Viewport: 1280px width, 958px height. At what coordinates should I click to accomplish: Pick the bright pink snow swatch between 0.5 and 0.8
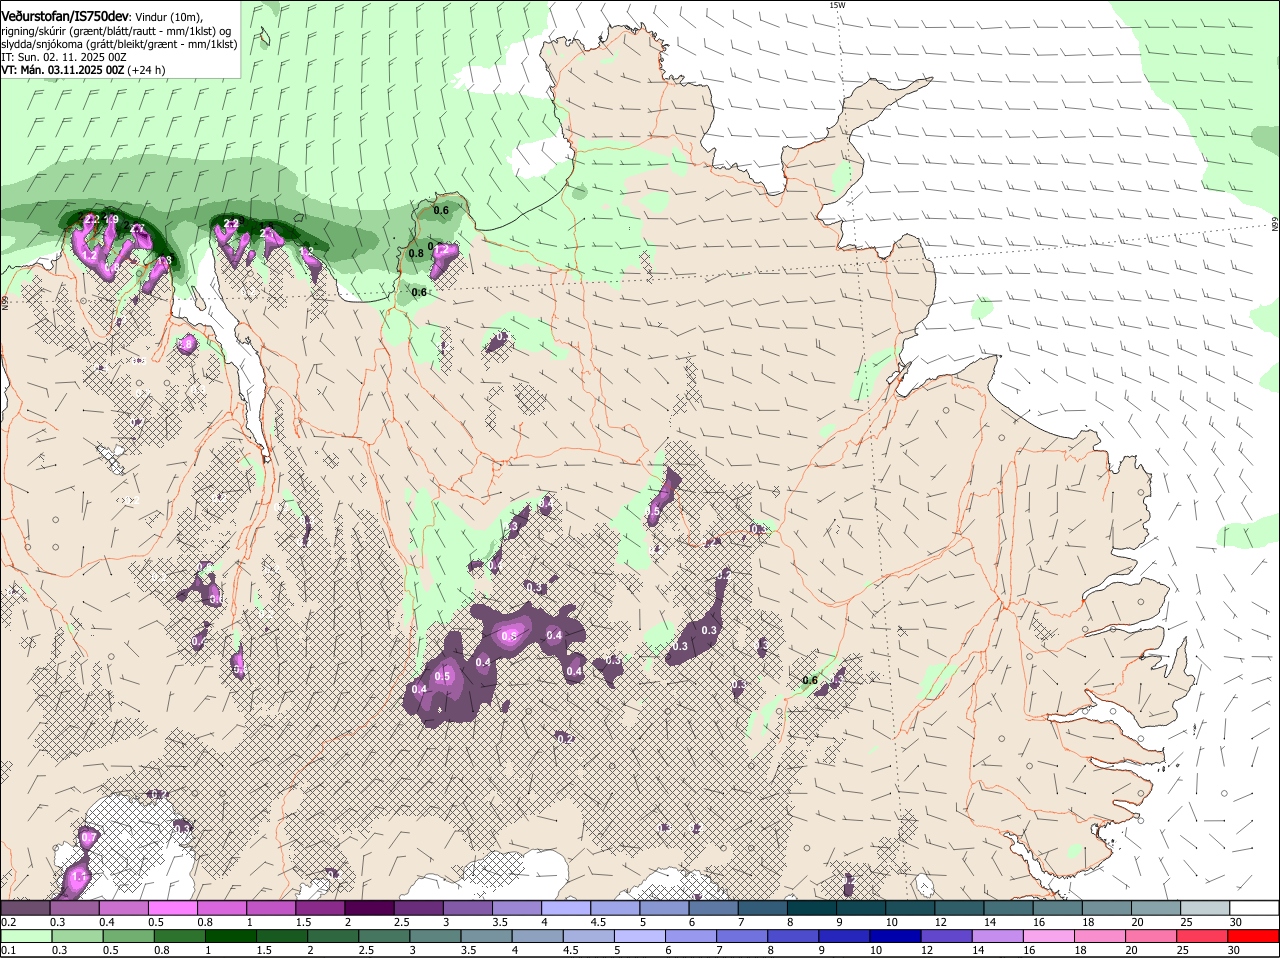click(x=173, y=908)
